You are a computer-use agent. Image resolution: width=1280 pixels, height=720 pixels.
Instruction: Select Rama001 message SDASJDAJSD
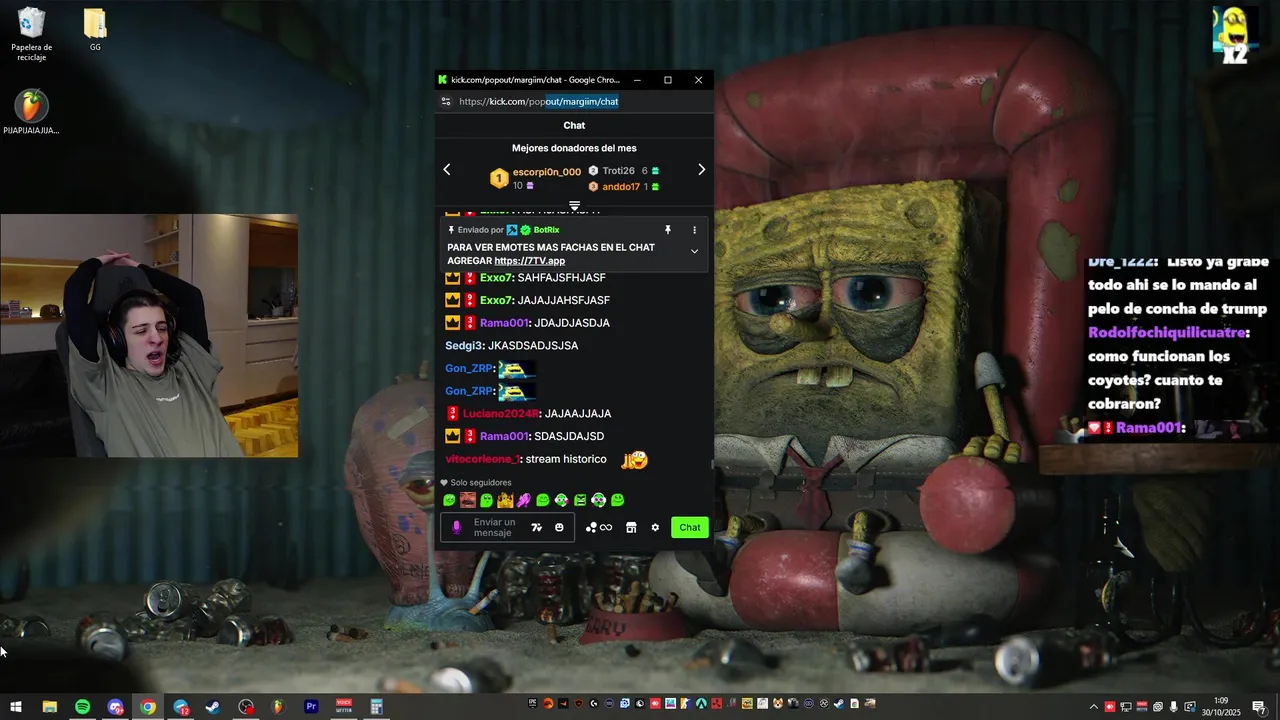(x=569, y=437)
